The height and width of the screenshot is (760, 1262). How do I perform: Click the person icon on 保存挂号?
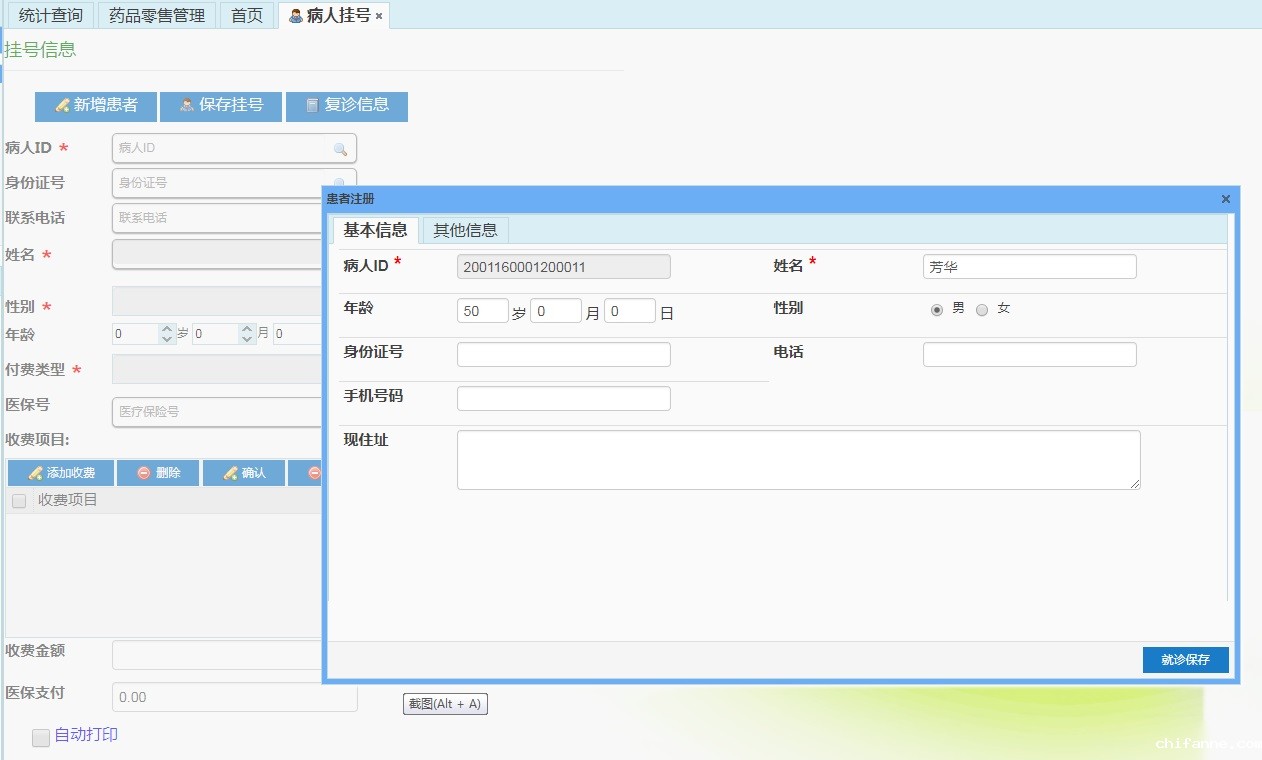(187, 105)
